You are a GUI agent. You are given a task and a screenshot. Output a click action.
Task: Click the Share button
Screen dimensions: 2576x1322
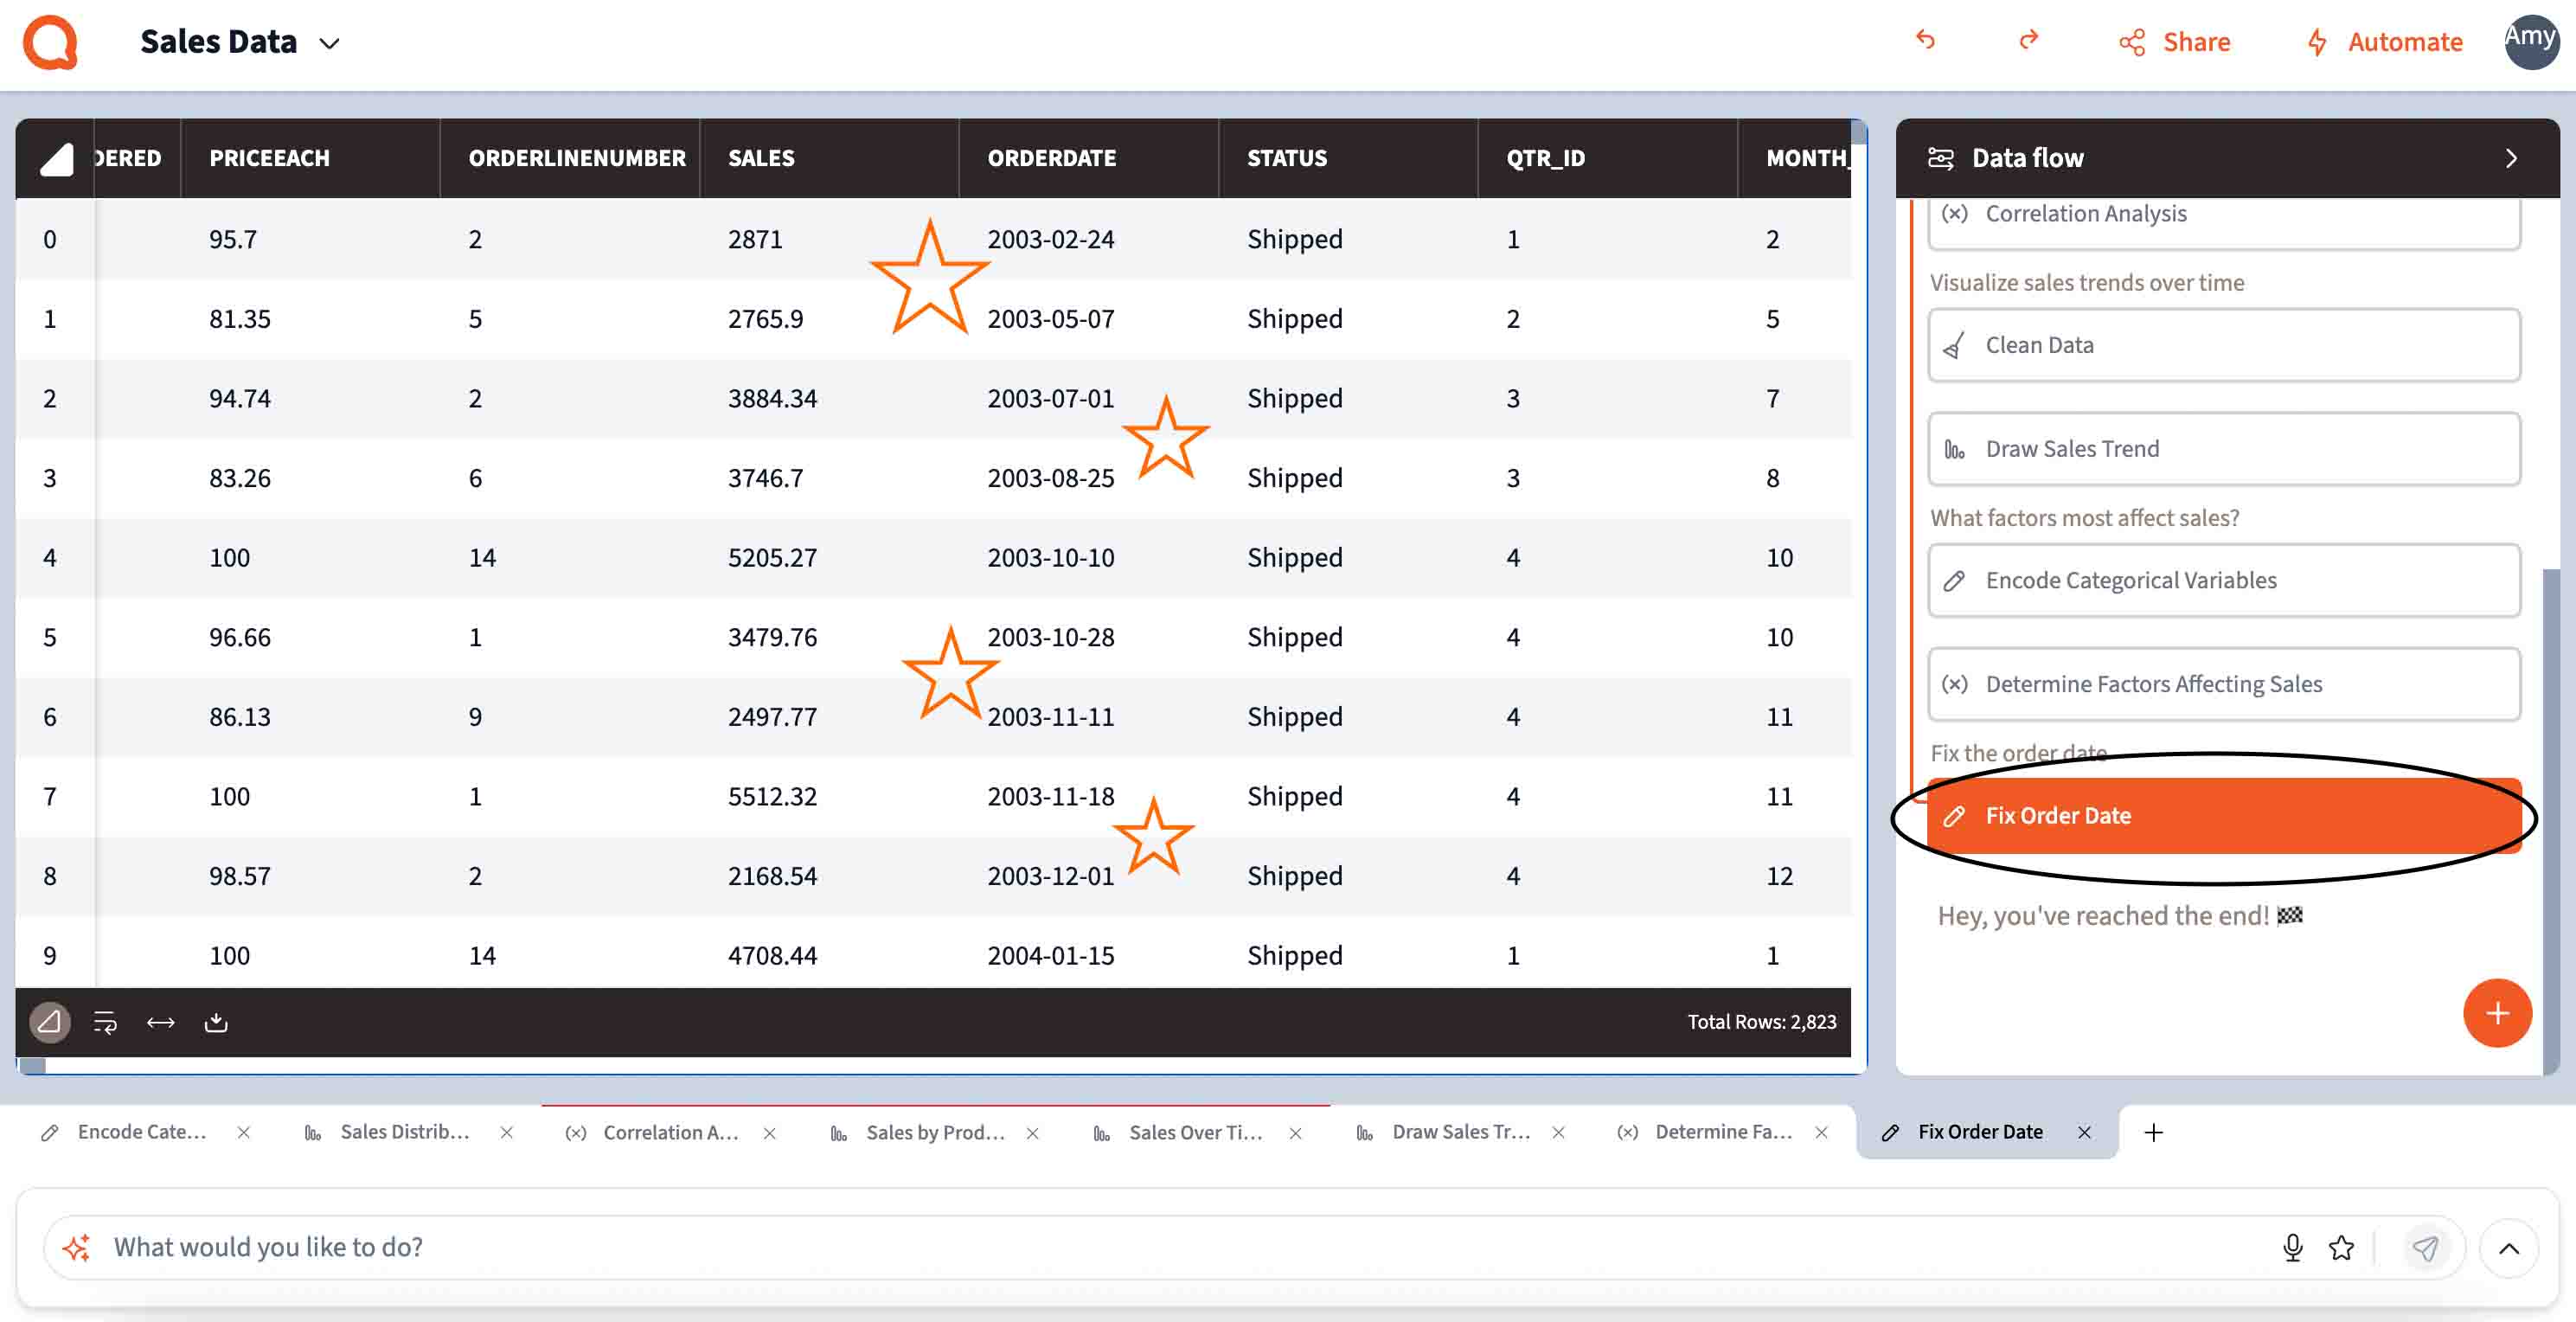click(2175, 41)
